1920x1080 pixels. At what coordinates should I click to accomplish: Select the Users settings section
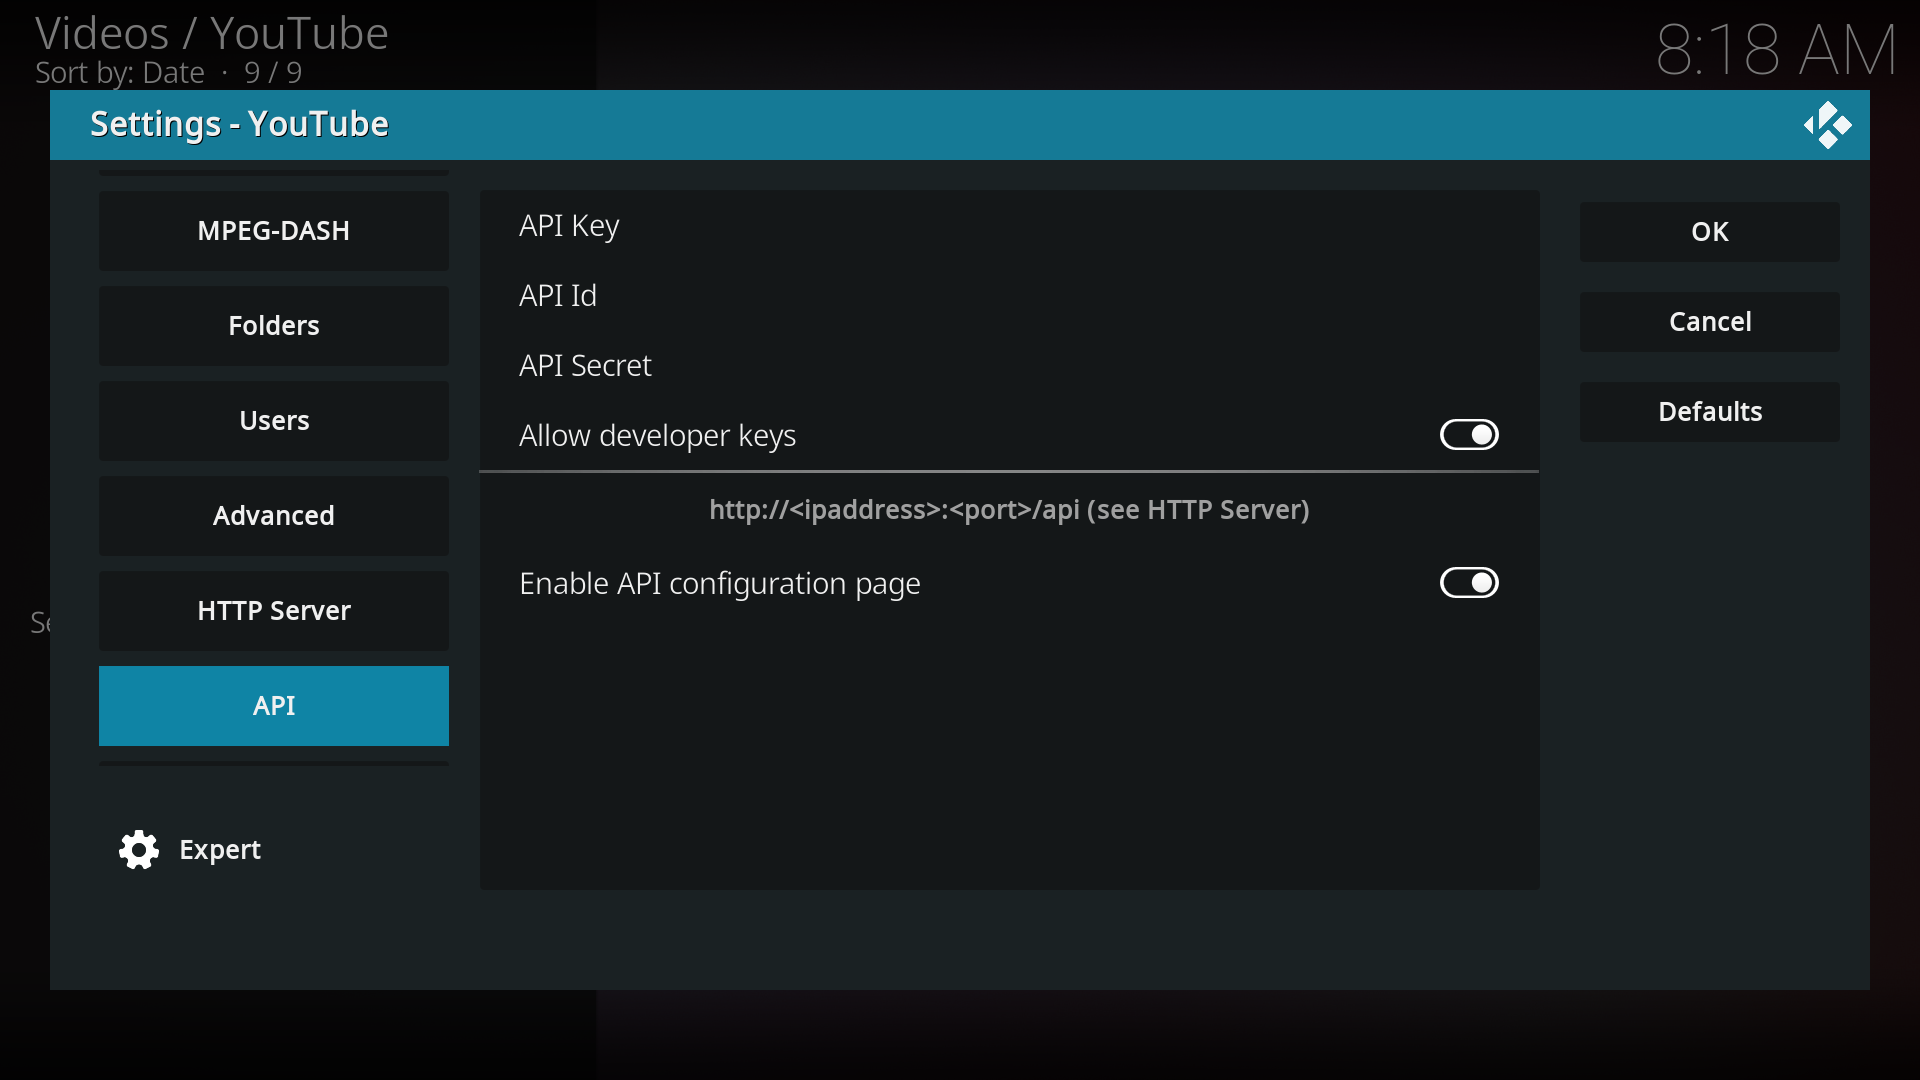pyautogui.click(x=273, y=420)
